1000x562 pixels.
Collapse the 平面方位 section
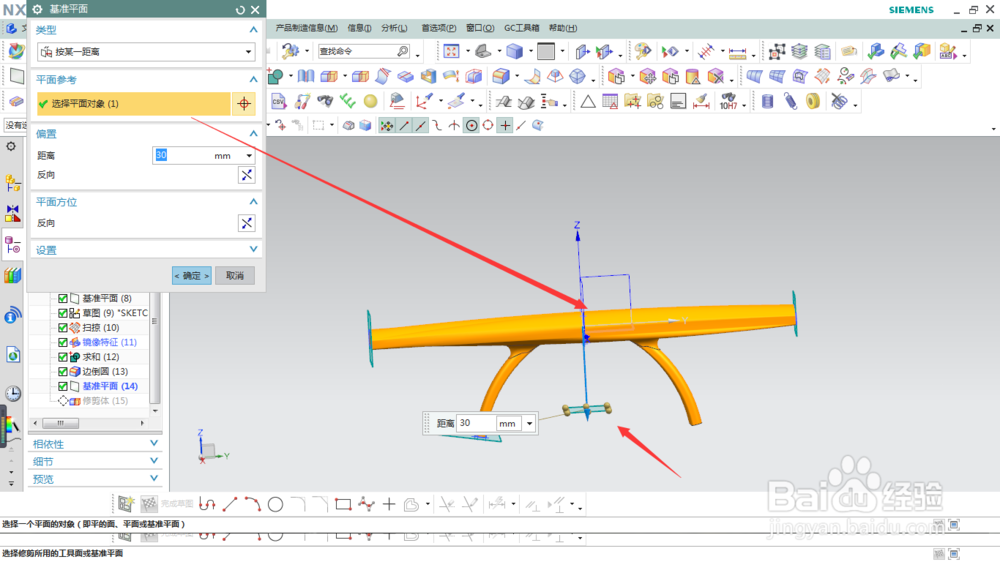[253, 202]
